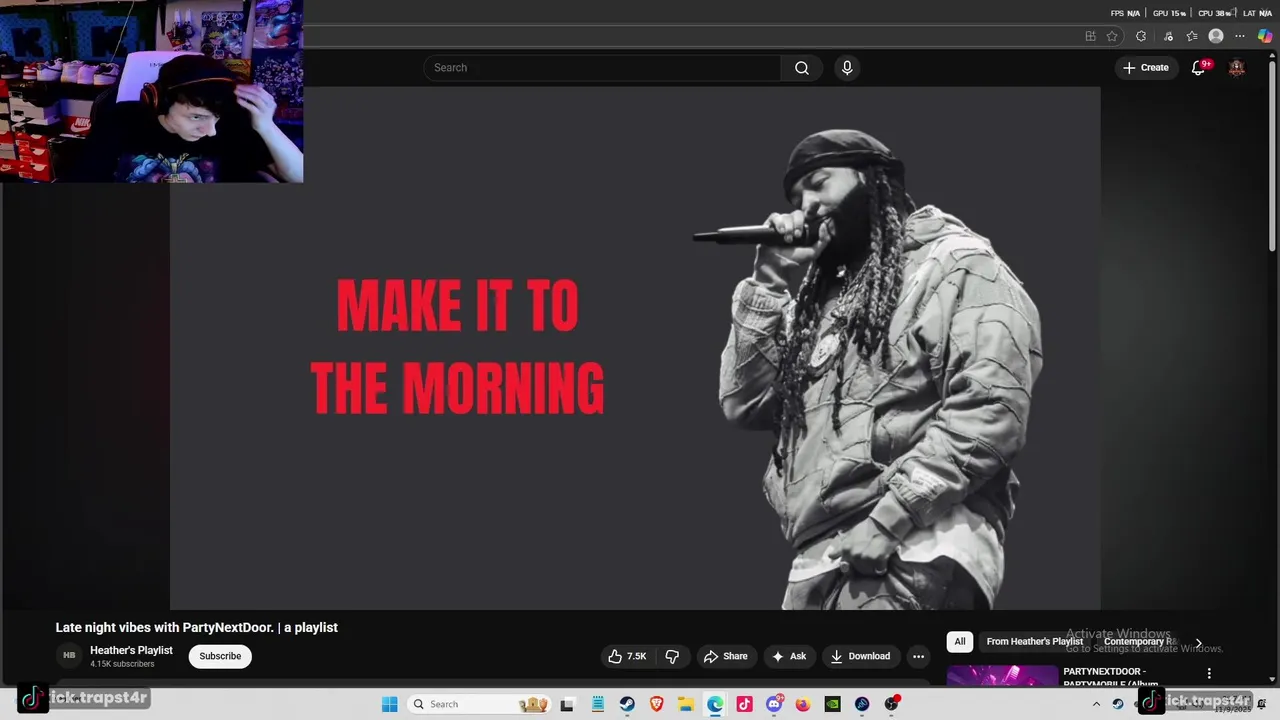Open Task View from taskbar
This screenshot has height=720, width=1280.
[567, 704]
